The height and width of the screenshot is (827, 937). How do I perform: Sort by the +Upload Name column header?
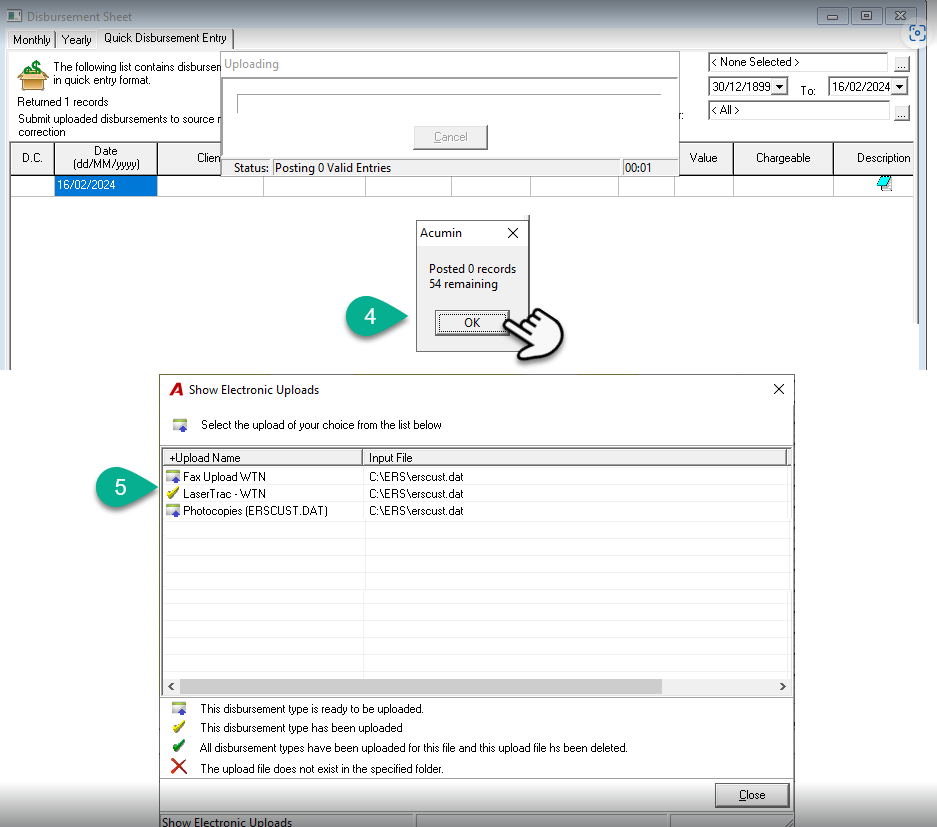click(263, 458)
